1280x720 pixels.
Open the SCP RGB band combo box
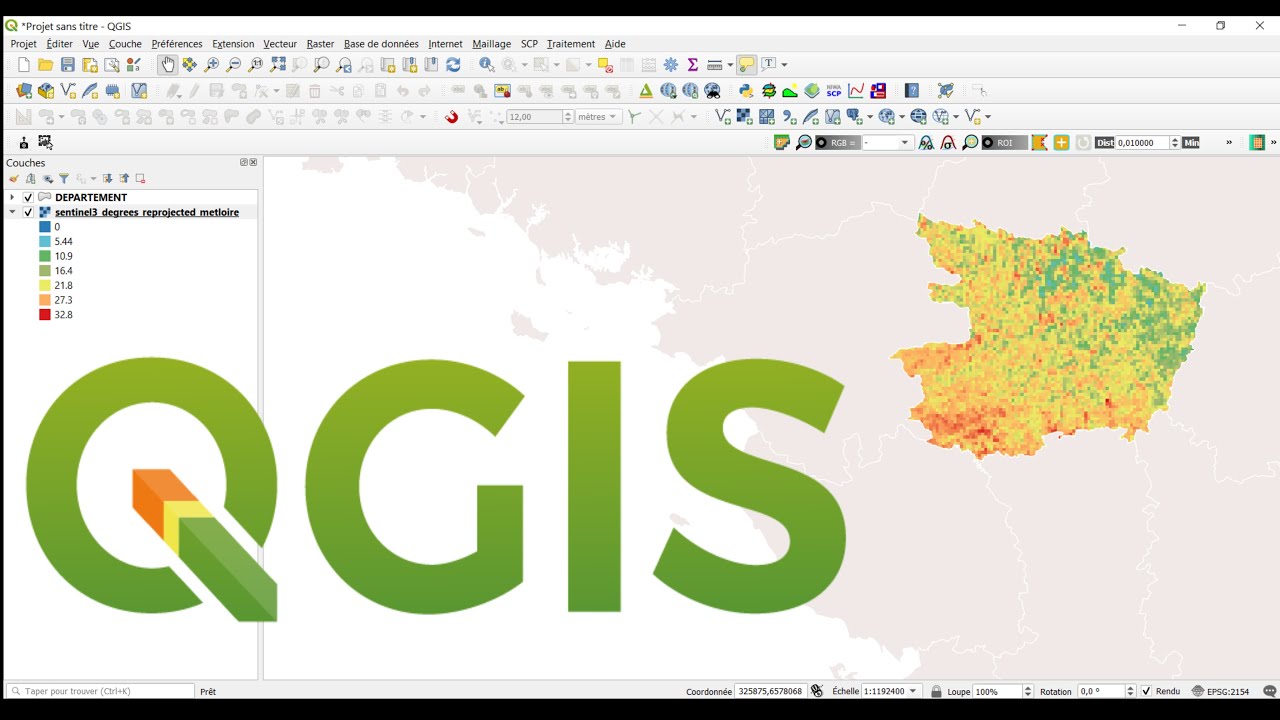tap(888, 143)
